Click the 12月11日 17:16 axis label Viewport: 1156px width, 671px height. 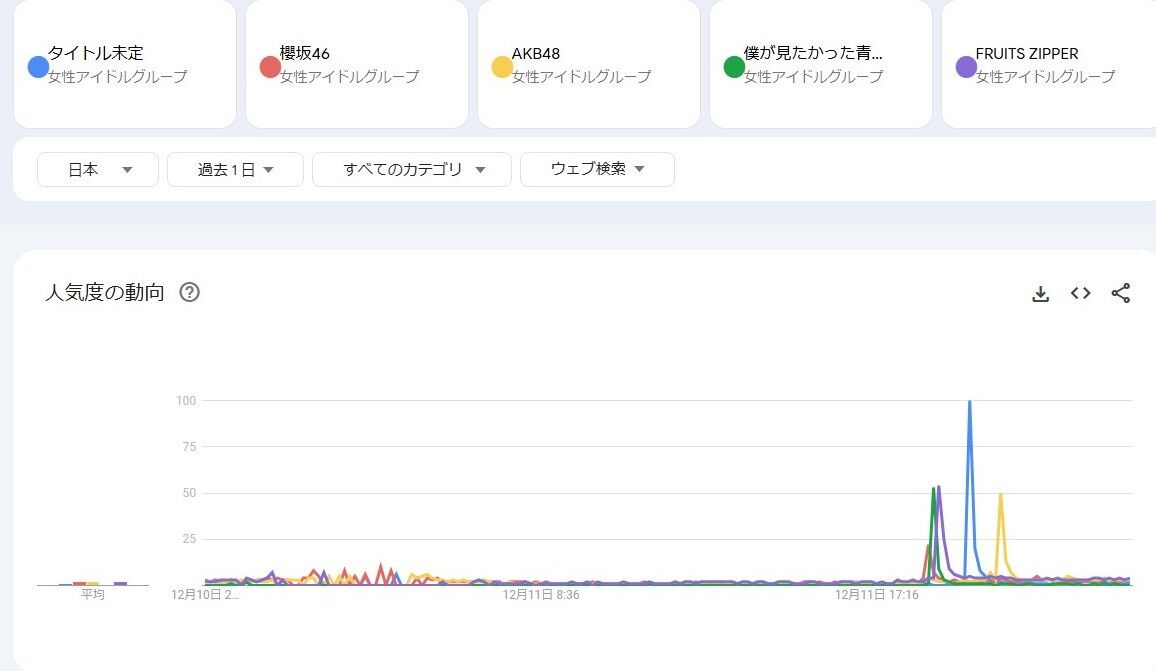tap(877, 594)
